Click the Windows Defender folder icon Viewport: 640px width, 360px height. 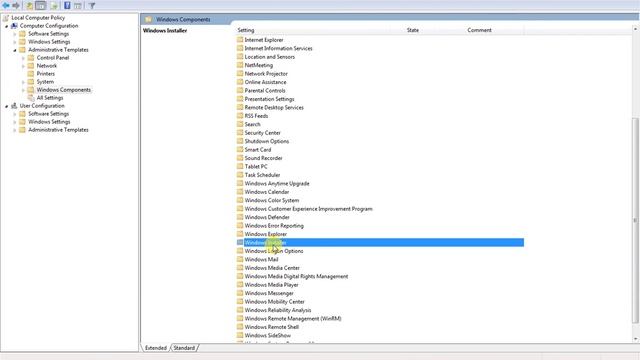click(240, 217)
